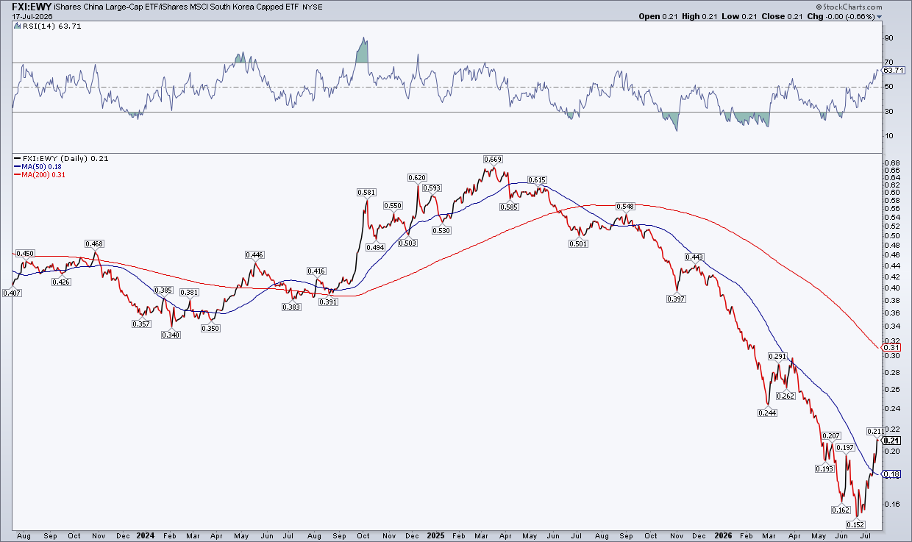Click the StockCharts.com copyright label
Viewport: 912px width, 542px height.
[848, 7]
